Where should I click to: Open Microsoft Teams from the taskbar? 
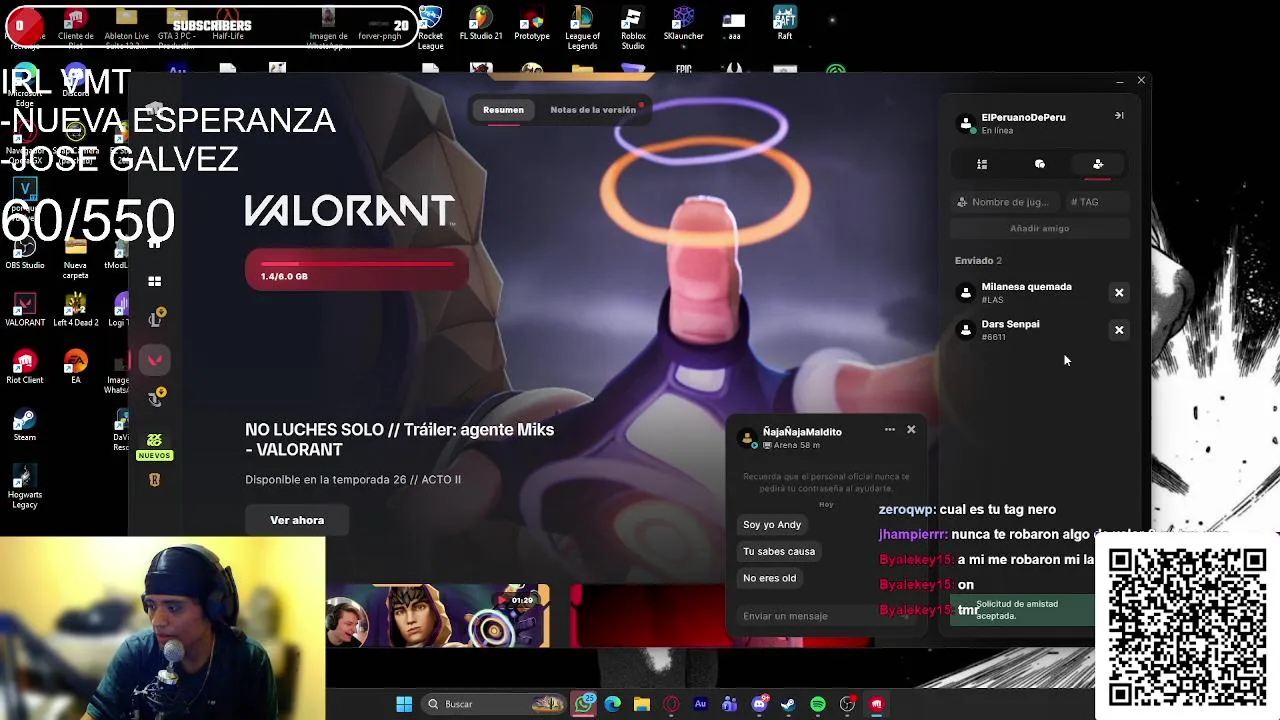(x=730, y=704)
